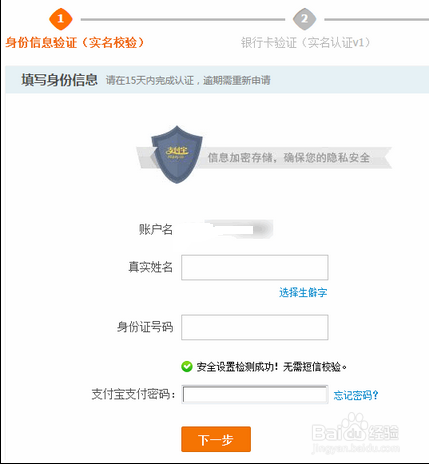Click the gray step 2 diamond icon
Screen dimensions: 429x466
pyautogui.click(x=304, y=19)
